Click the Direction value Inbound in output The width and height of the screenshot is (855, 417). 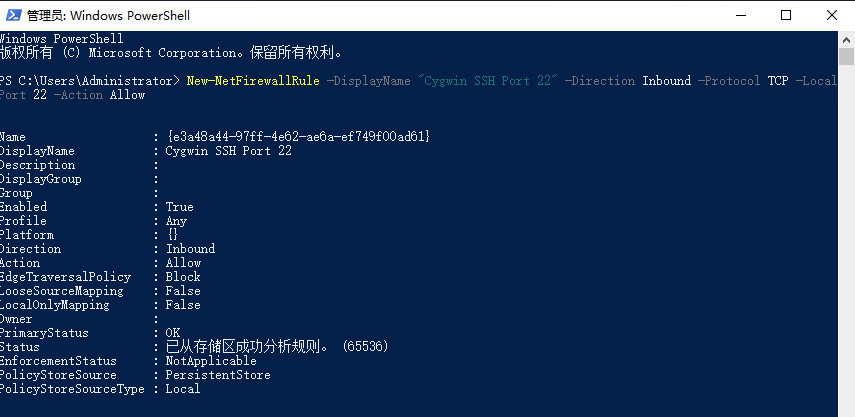pyautogui.click(x=190, y=249)
